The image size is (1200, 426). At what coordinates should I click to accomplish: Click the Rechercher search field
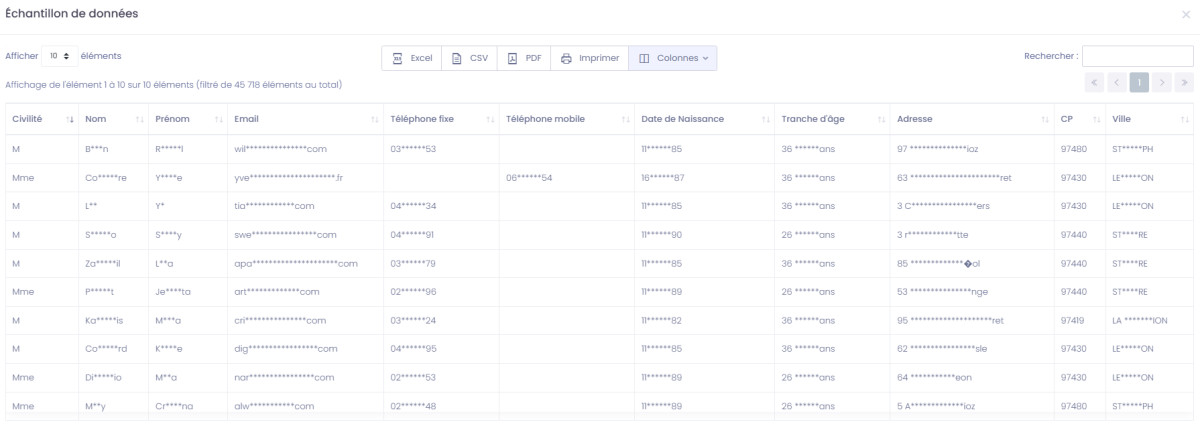point(1137,57)
